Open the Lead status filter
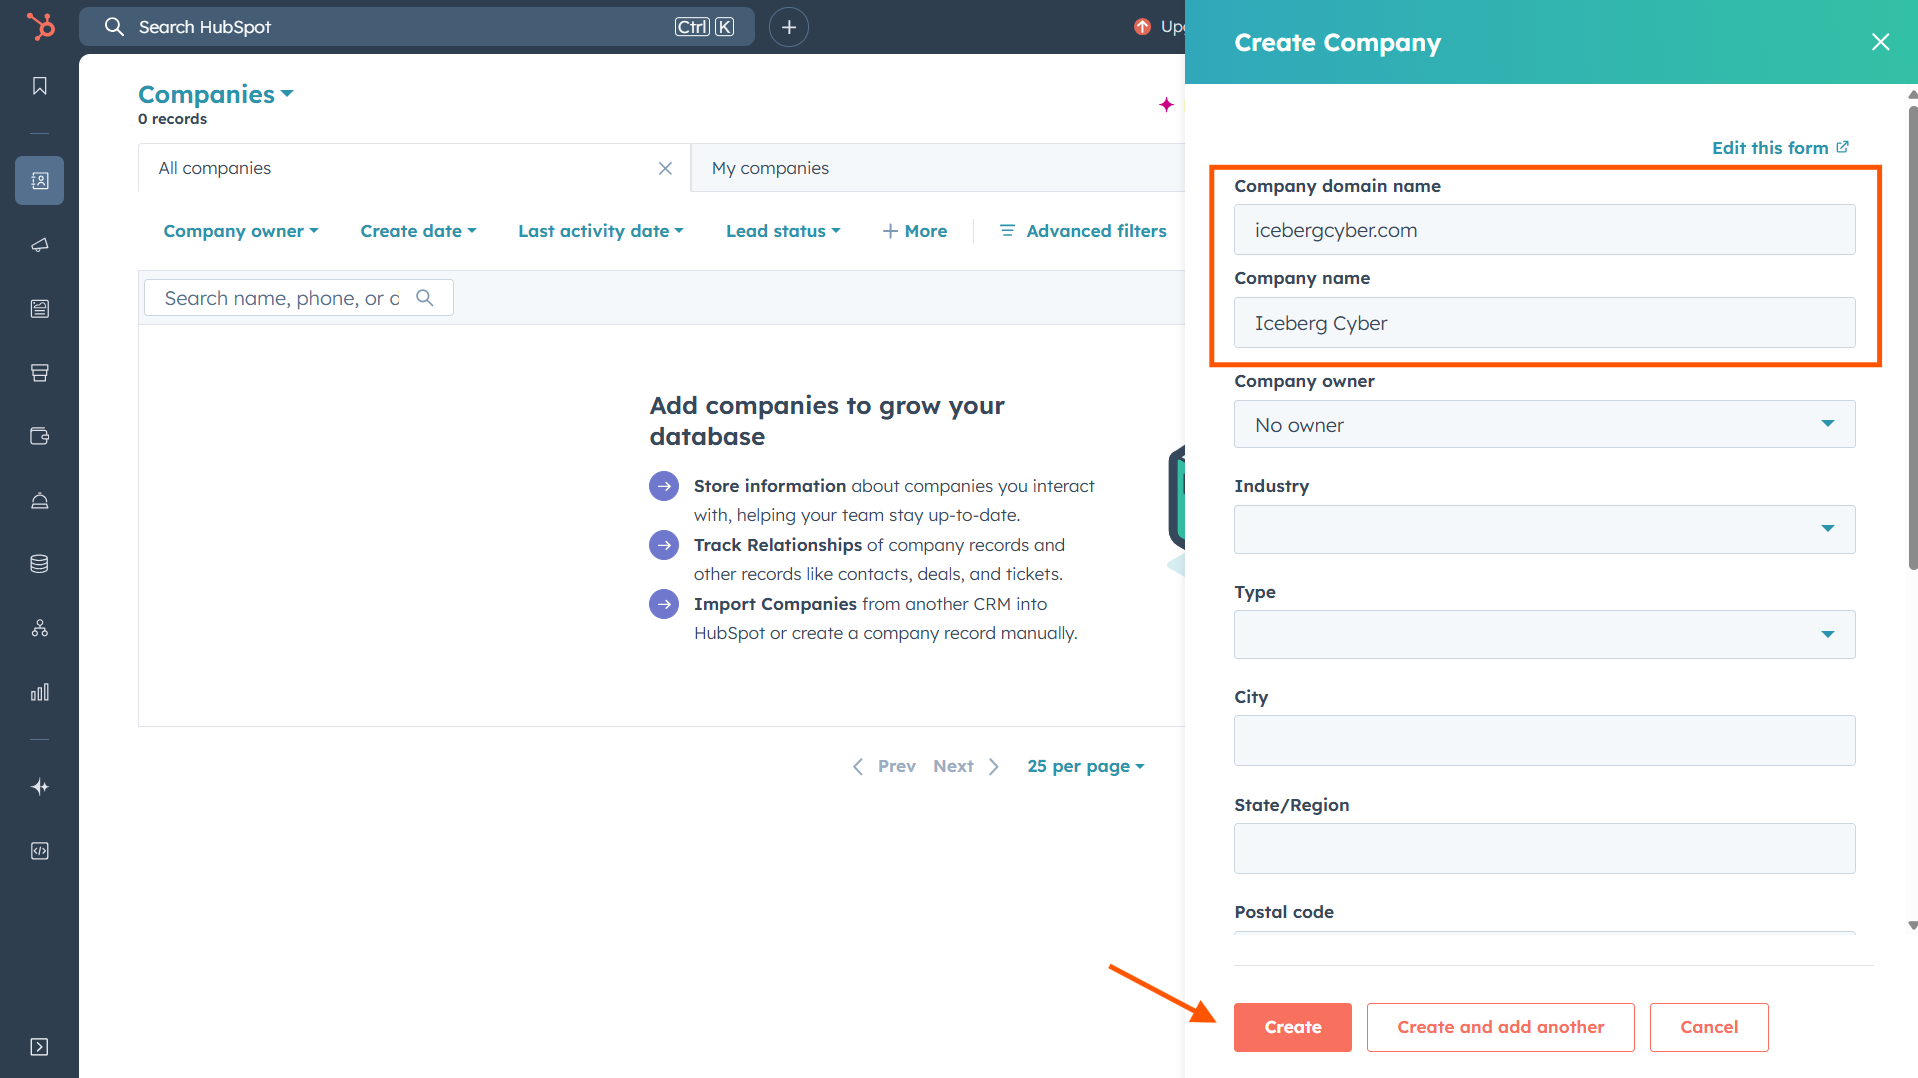The image size is (1918, 1078). (783, 231)
